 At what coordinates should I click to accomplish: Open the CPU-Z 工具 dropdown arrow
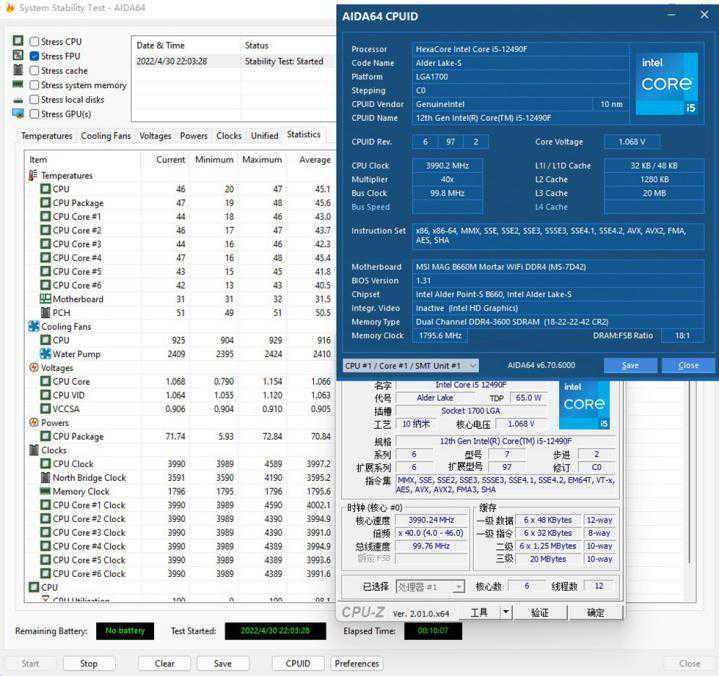(x=510, y=612)
